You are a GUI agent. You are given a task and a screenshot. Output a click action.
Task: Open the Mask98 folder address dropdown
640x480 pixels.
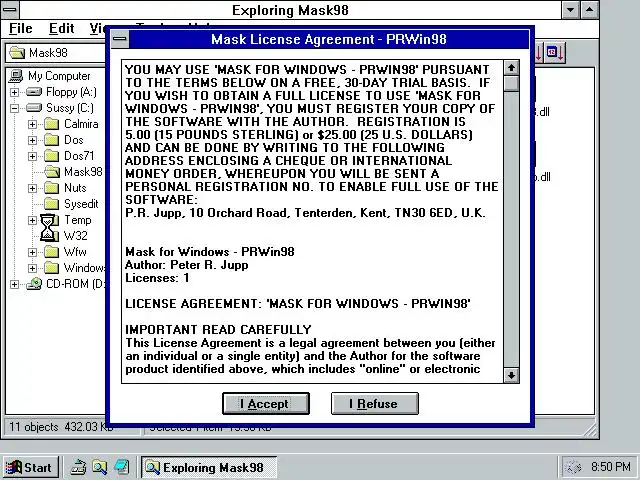tap(57, 53)
